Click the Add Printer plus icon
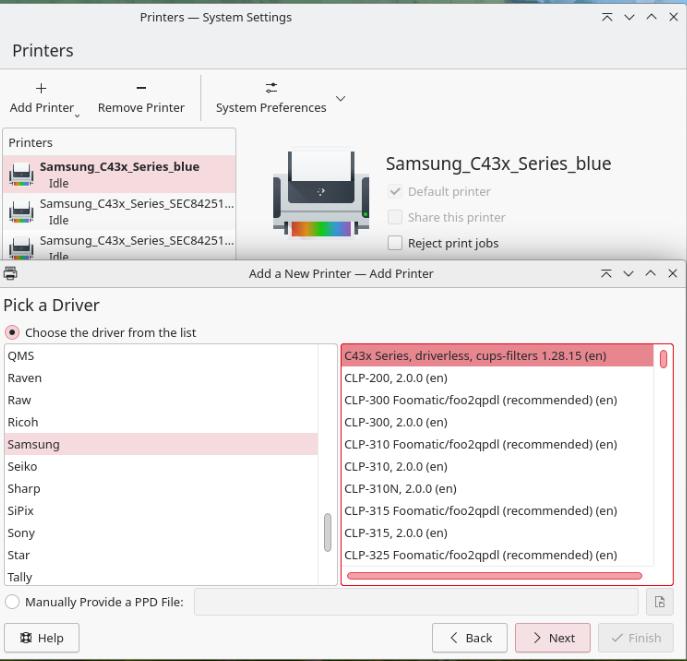This screenshot has width=687, height=661. point(41,88)
